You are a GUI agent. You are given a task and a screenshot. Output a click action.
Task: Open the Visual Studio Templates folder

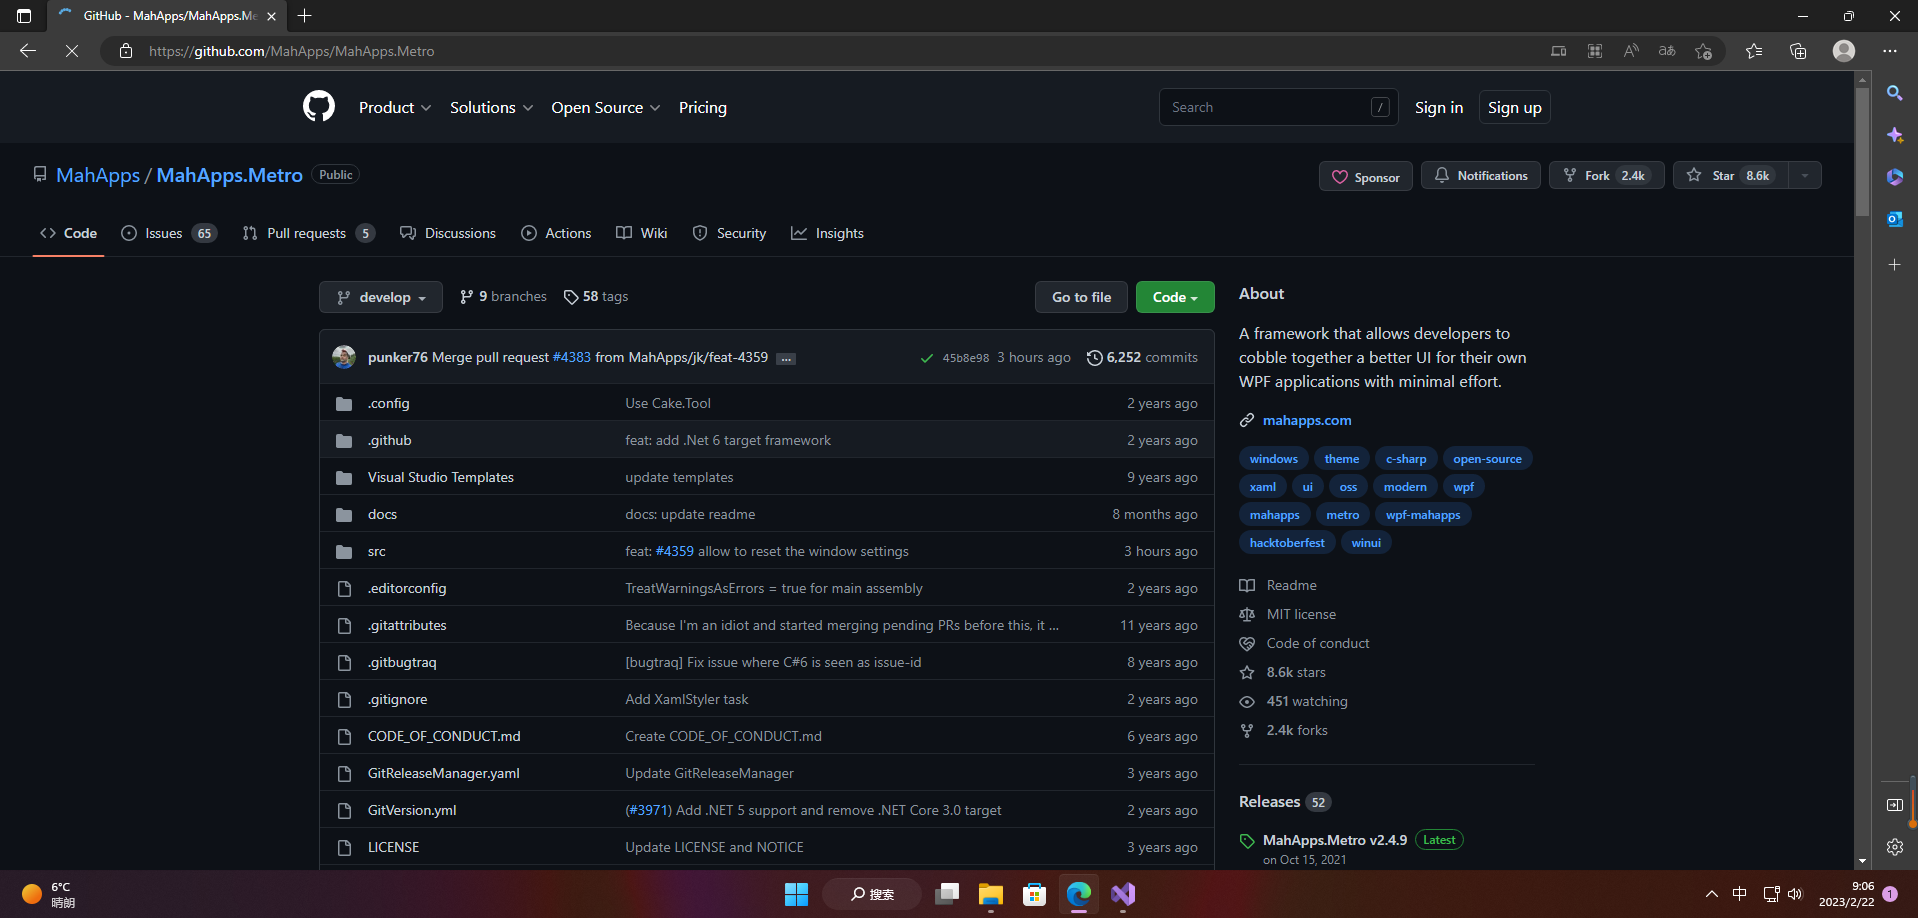(440, 477)
